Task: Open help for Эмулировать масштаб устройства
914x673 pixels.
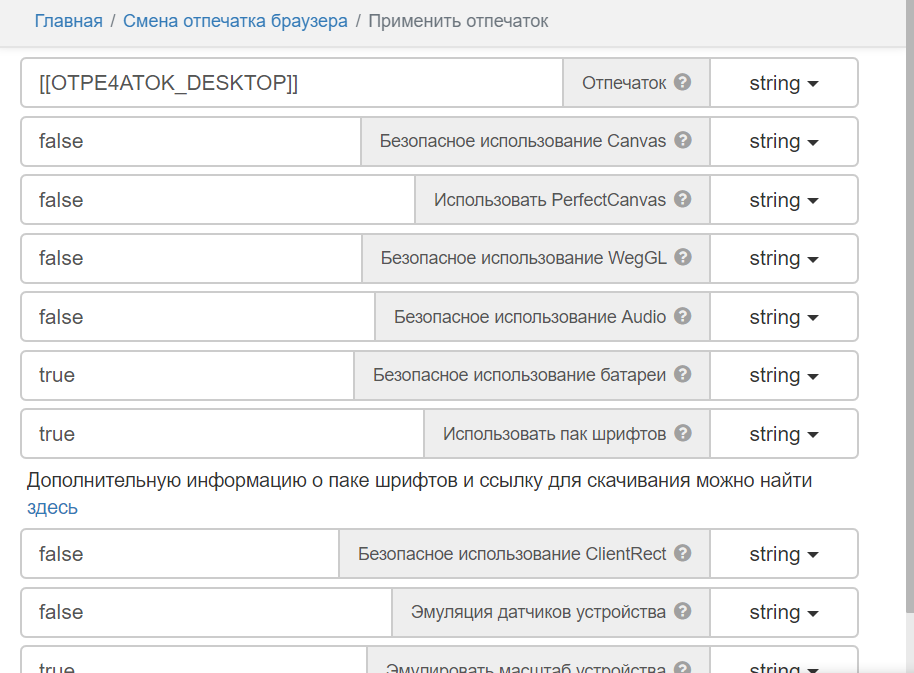Action: click(x=684, y=665)
